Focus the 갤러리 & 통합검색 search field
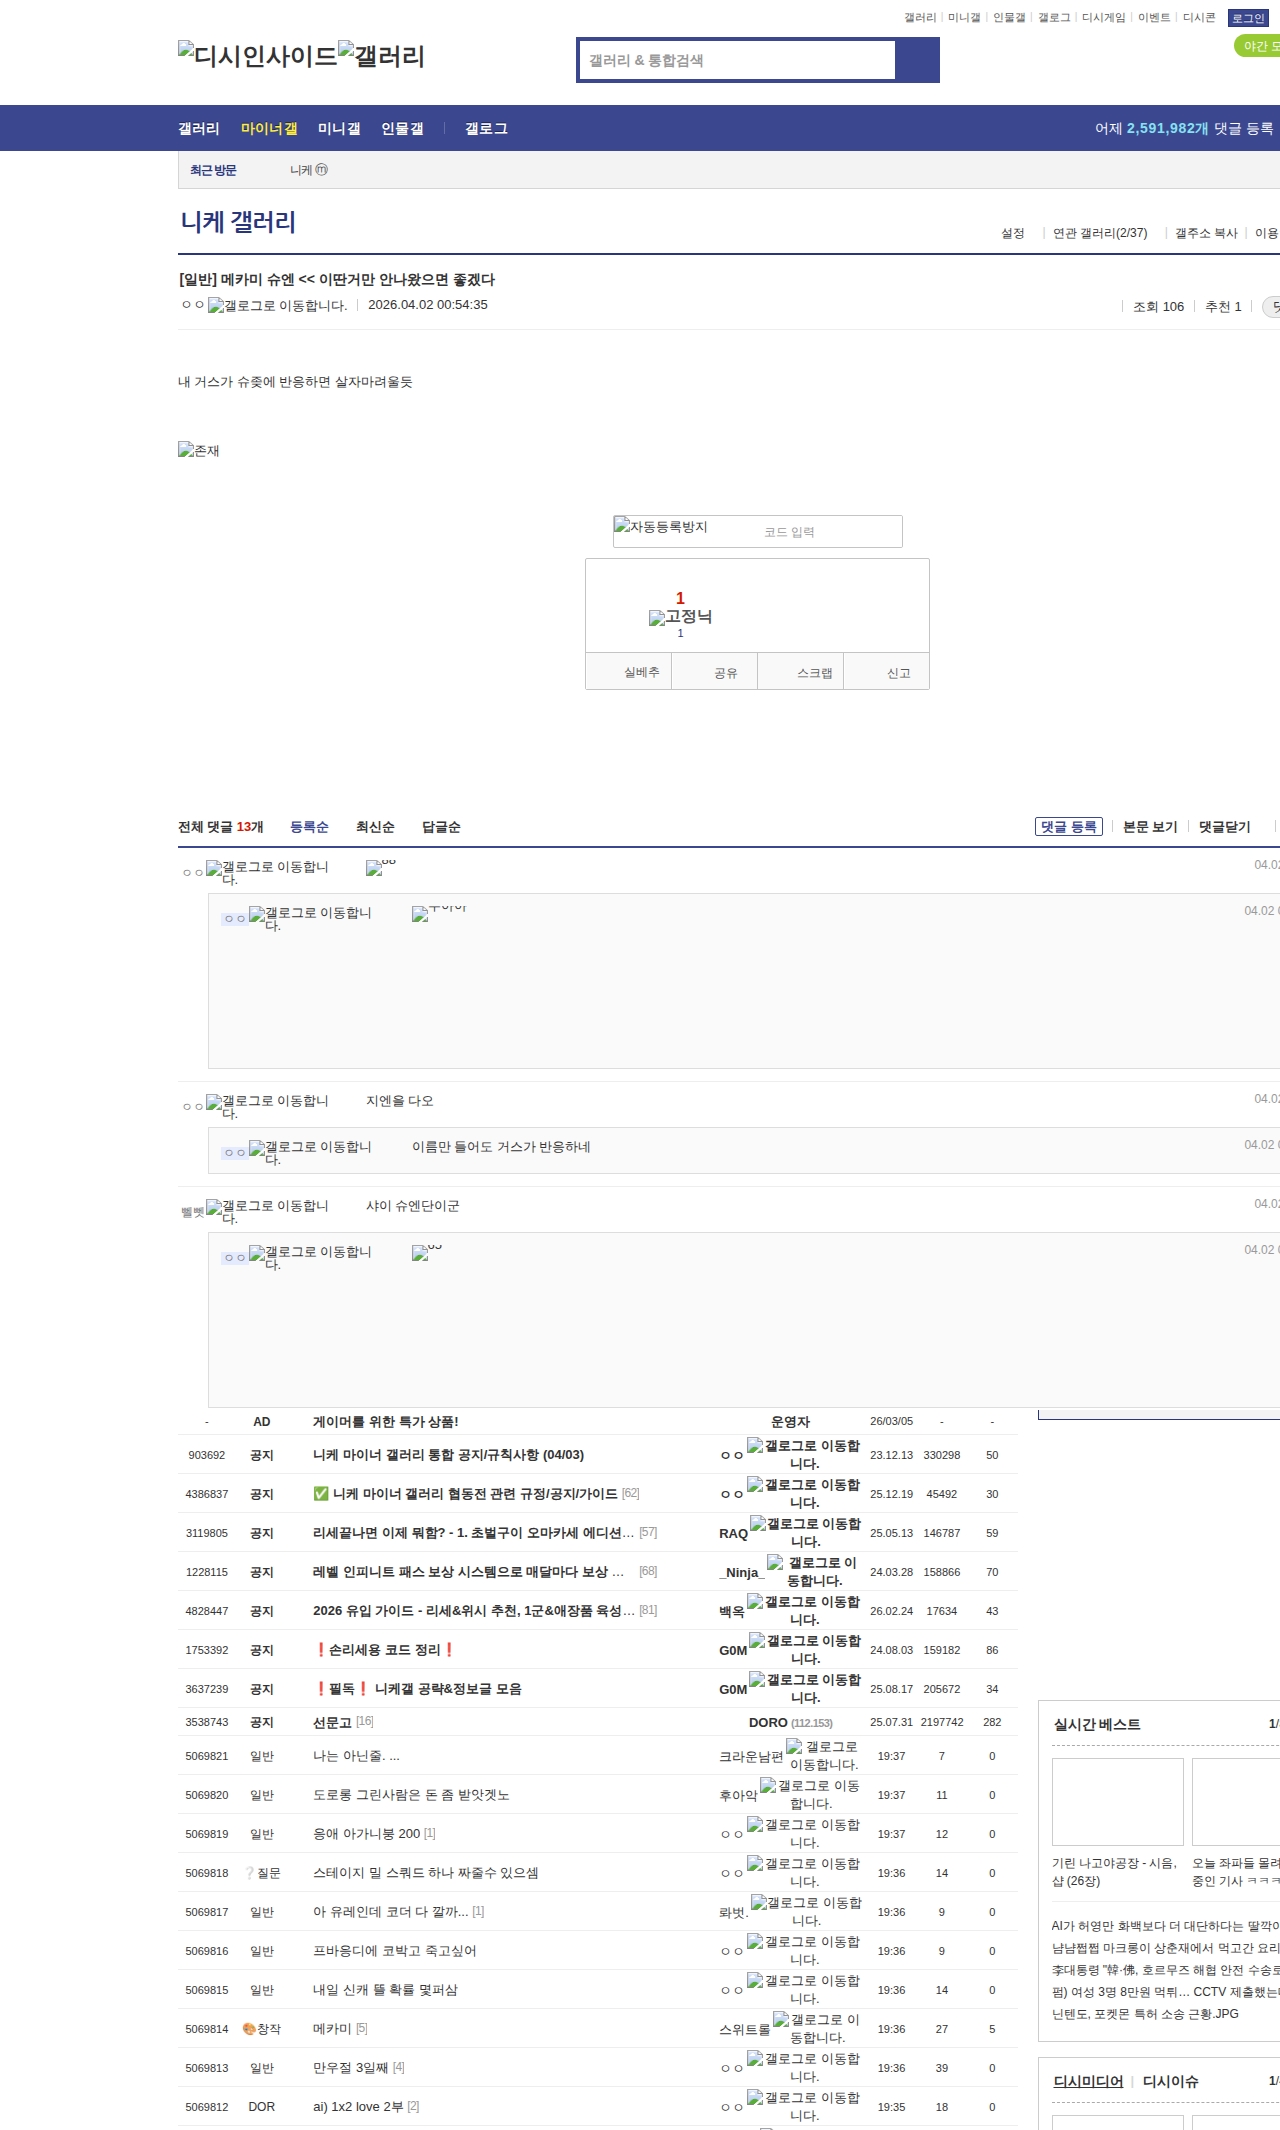 737,60
